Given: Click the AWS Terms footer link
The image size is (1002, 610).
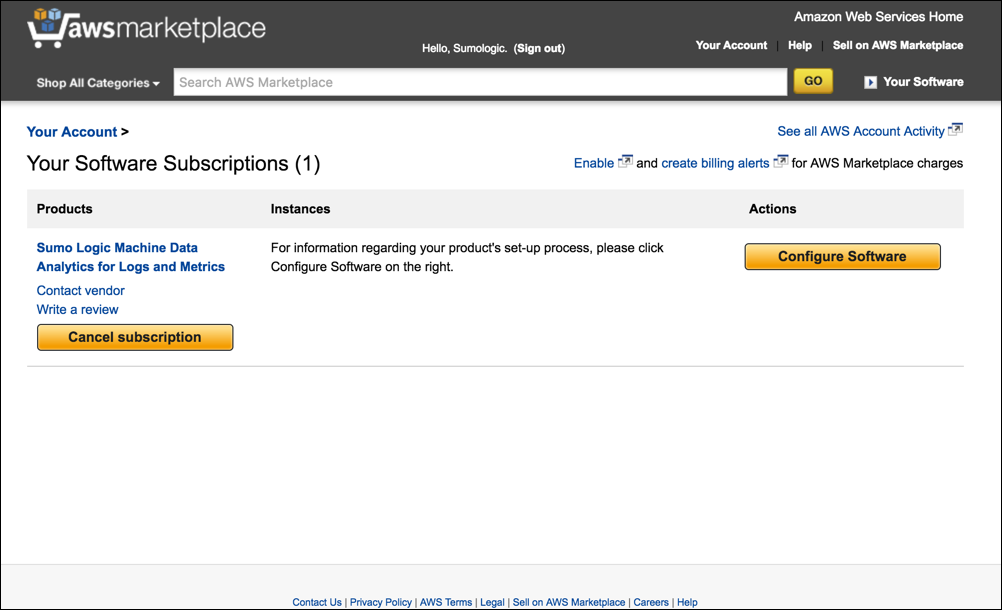Looking at the screenshot, I should click(x=445, y=602).
